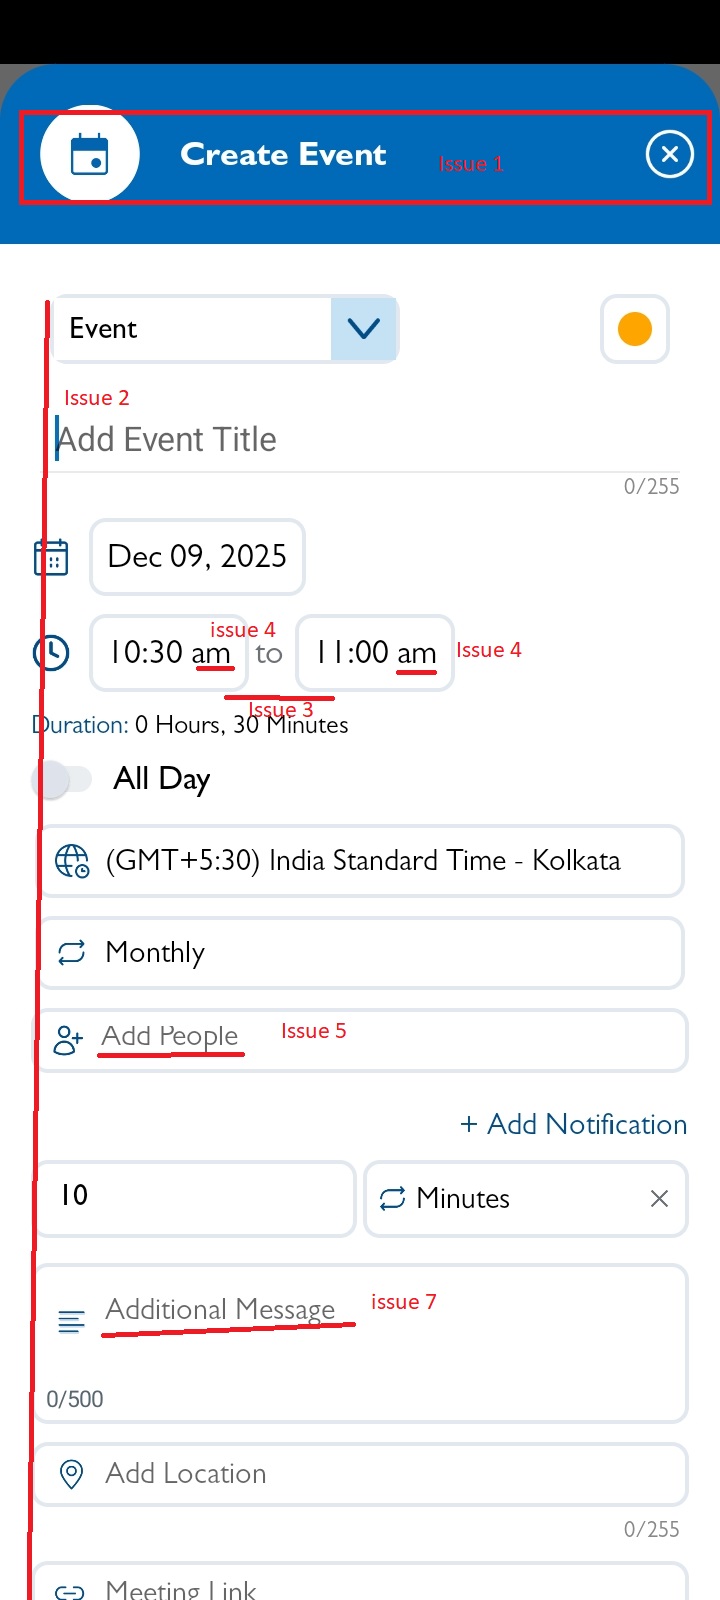Click the calendar date icon

[x=51, y=557]
